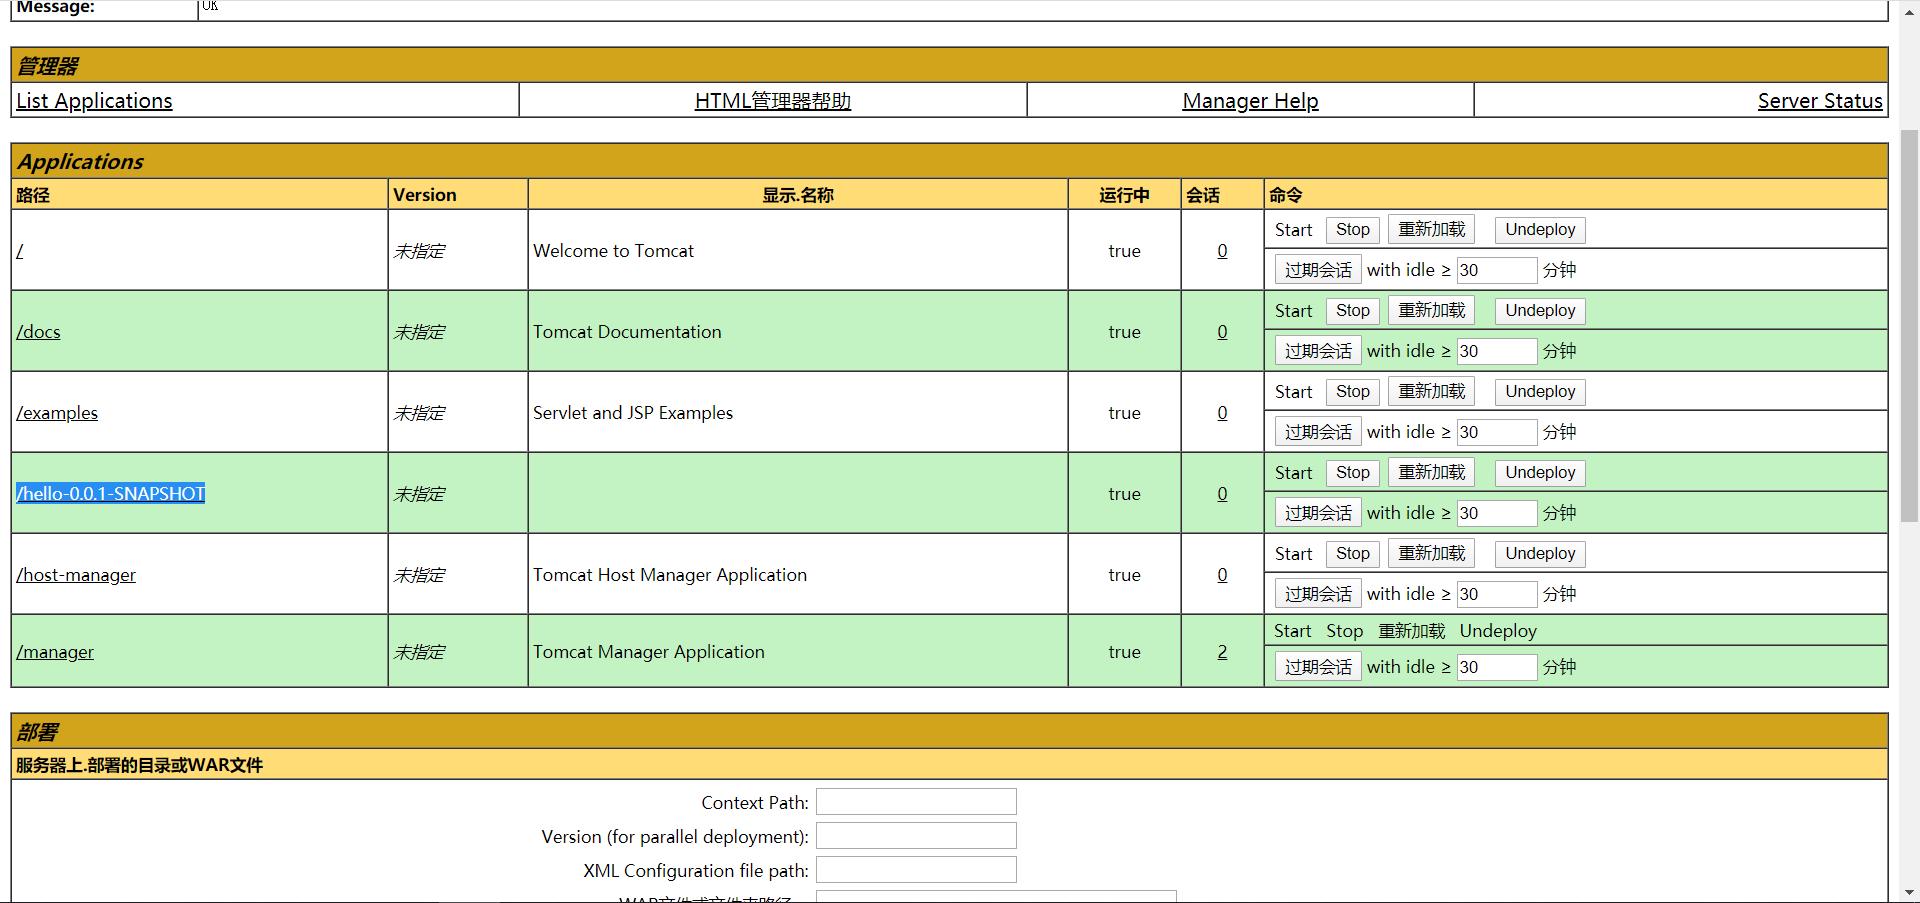
Task: Expire sessions (过期会话) for /docs
Action: (x=1318, y=351)
